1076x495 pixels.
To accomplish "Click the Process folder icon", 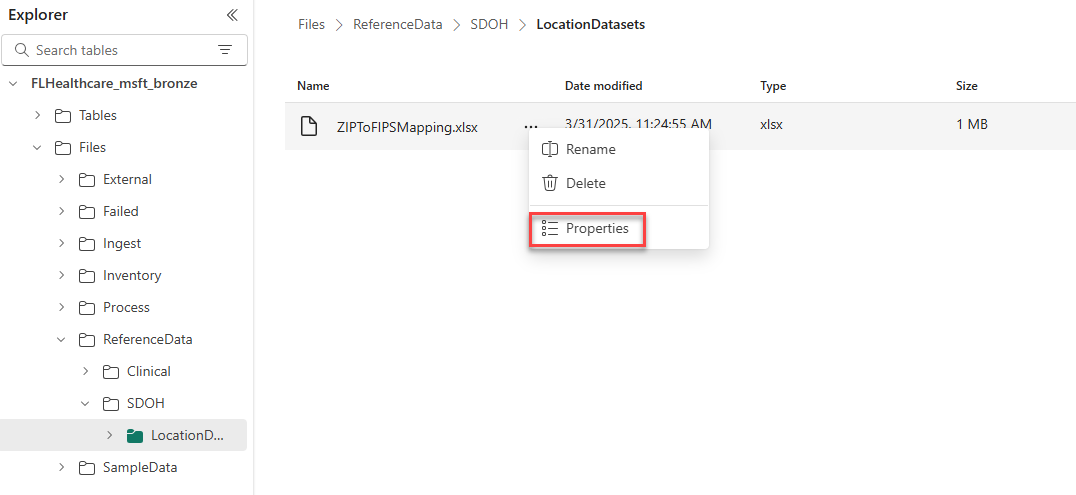I will (x=87, y=307).
